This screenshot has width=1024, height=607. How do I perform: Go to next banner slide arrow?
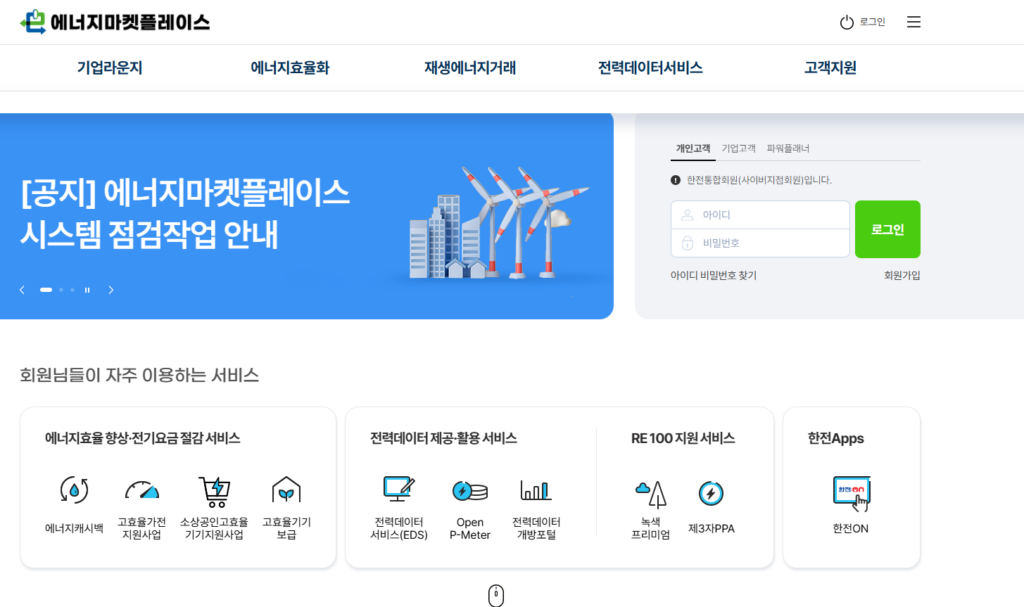pyautogui.click(x=111, y=289)
